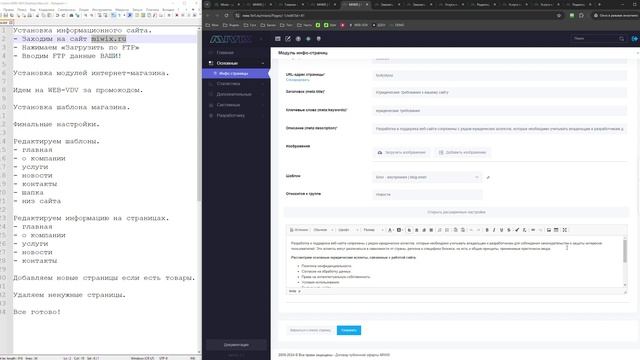The height and width of the screenshot is (360, 640).
Task: Focus the meta title field
Action: pos(500,93)
